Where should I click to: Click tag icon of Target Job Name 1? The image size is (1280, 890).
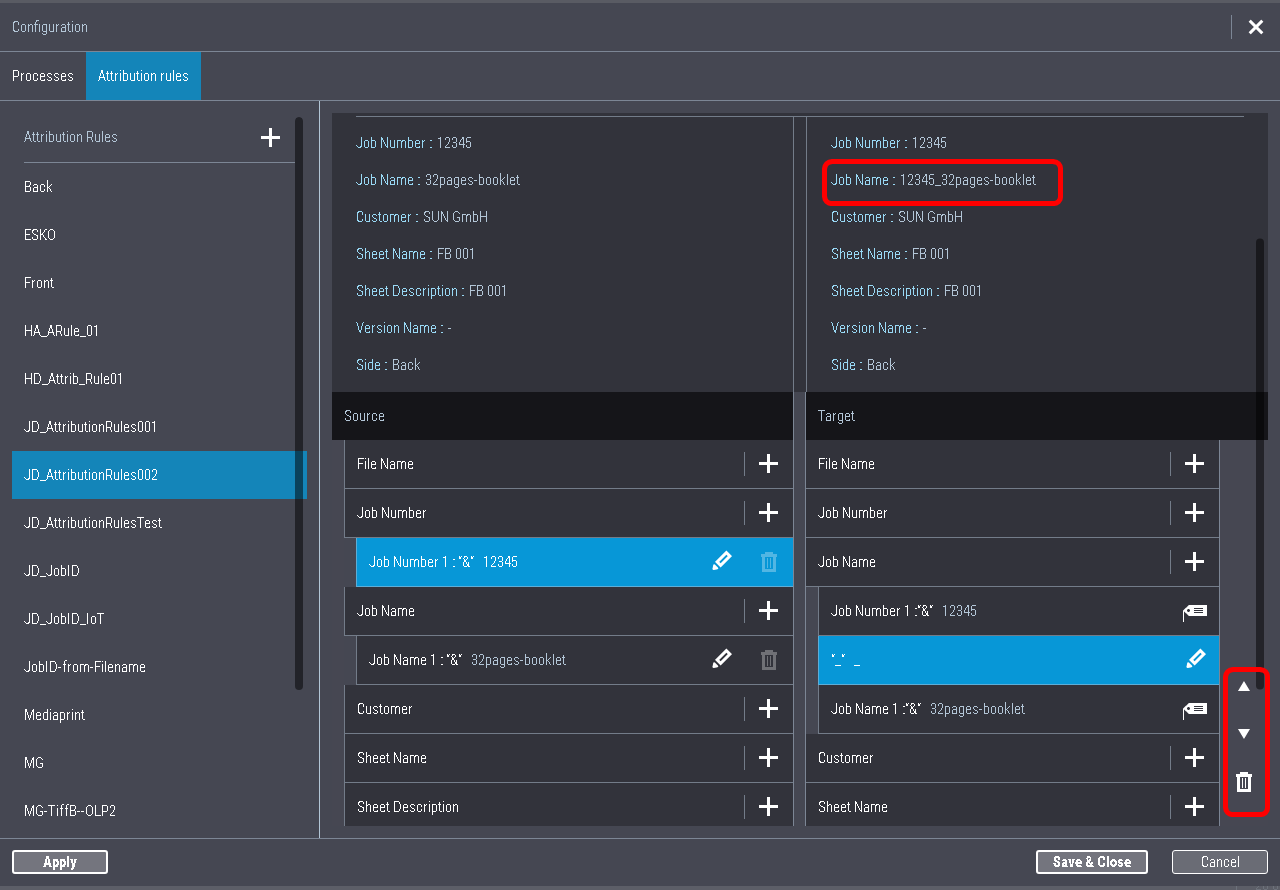1195,709
